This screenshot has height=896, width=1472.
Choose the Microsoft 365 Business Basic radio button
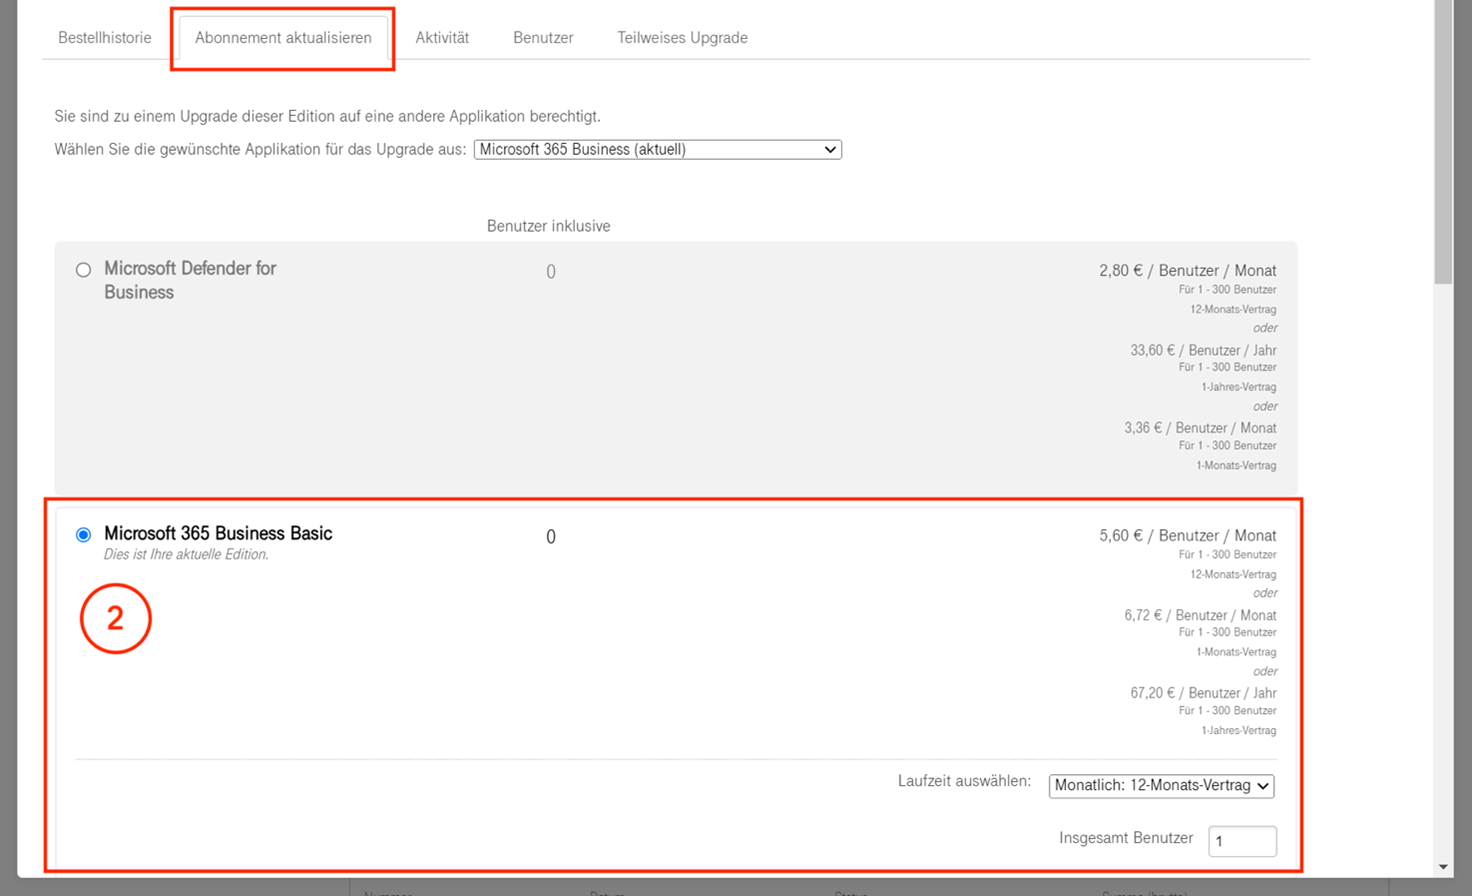[84, 535]
